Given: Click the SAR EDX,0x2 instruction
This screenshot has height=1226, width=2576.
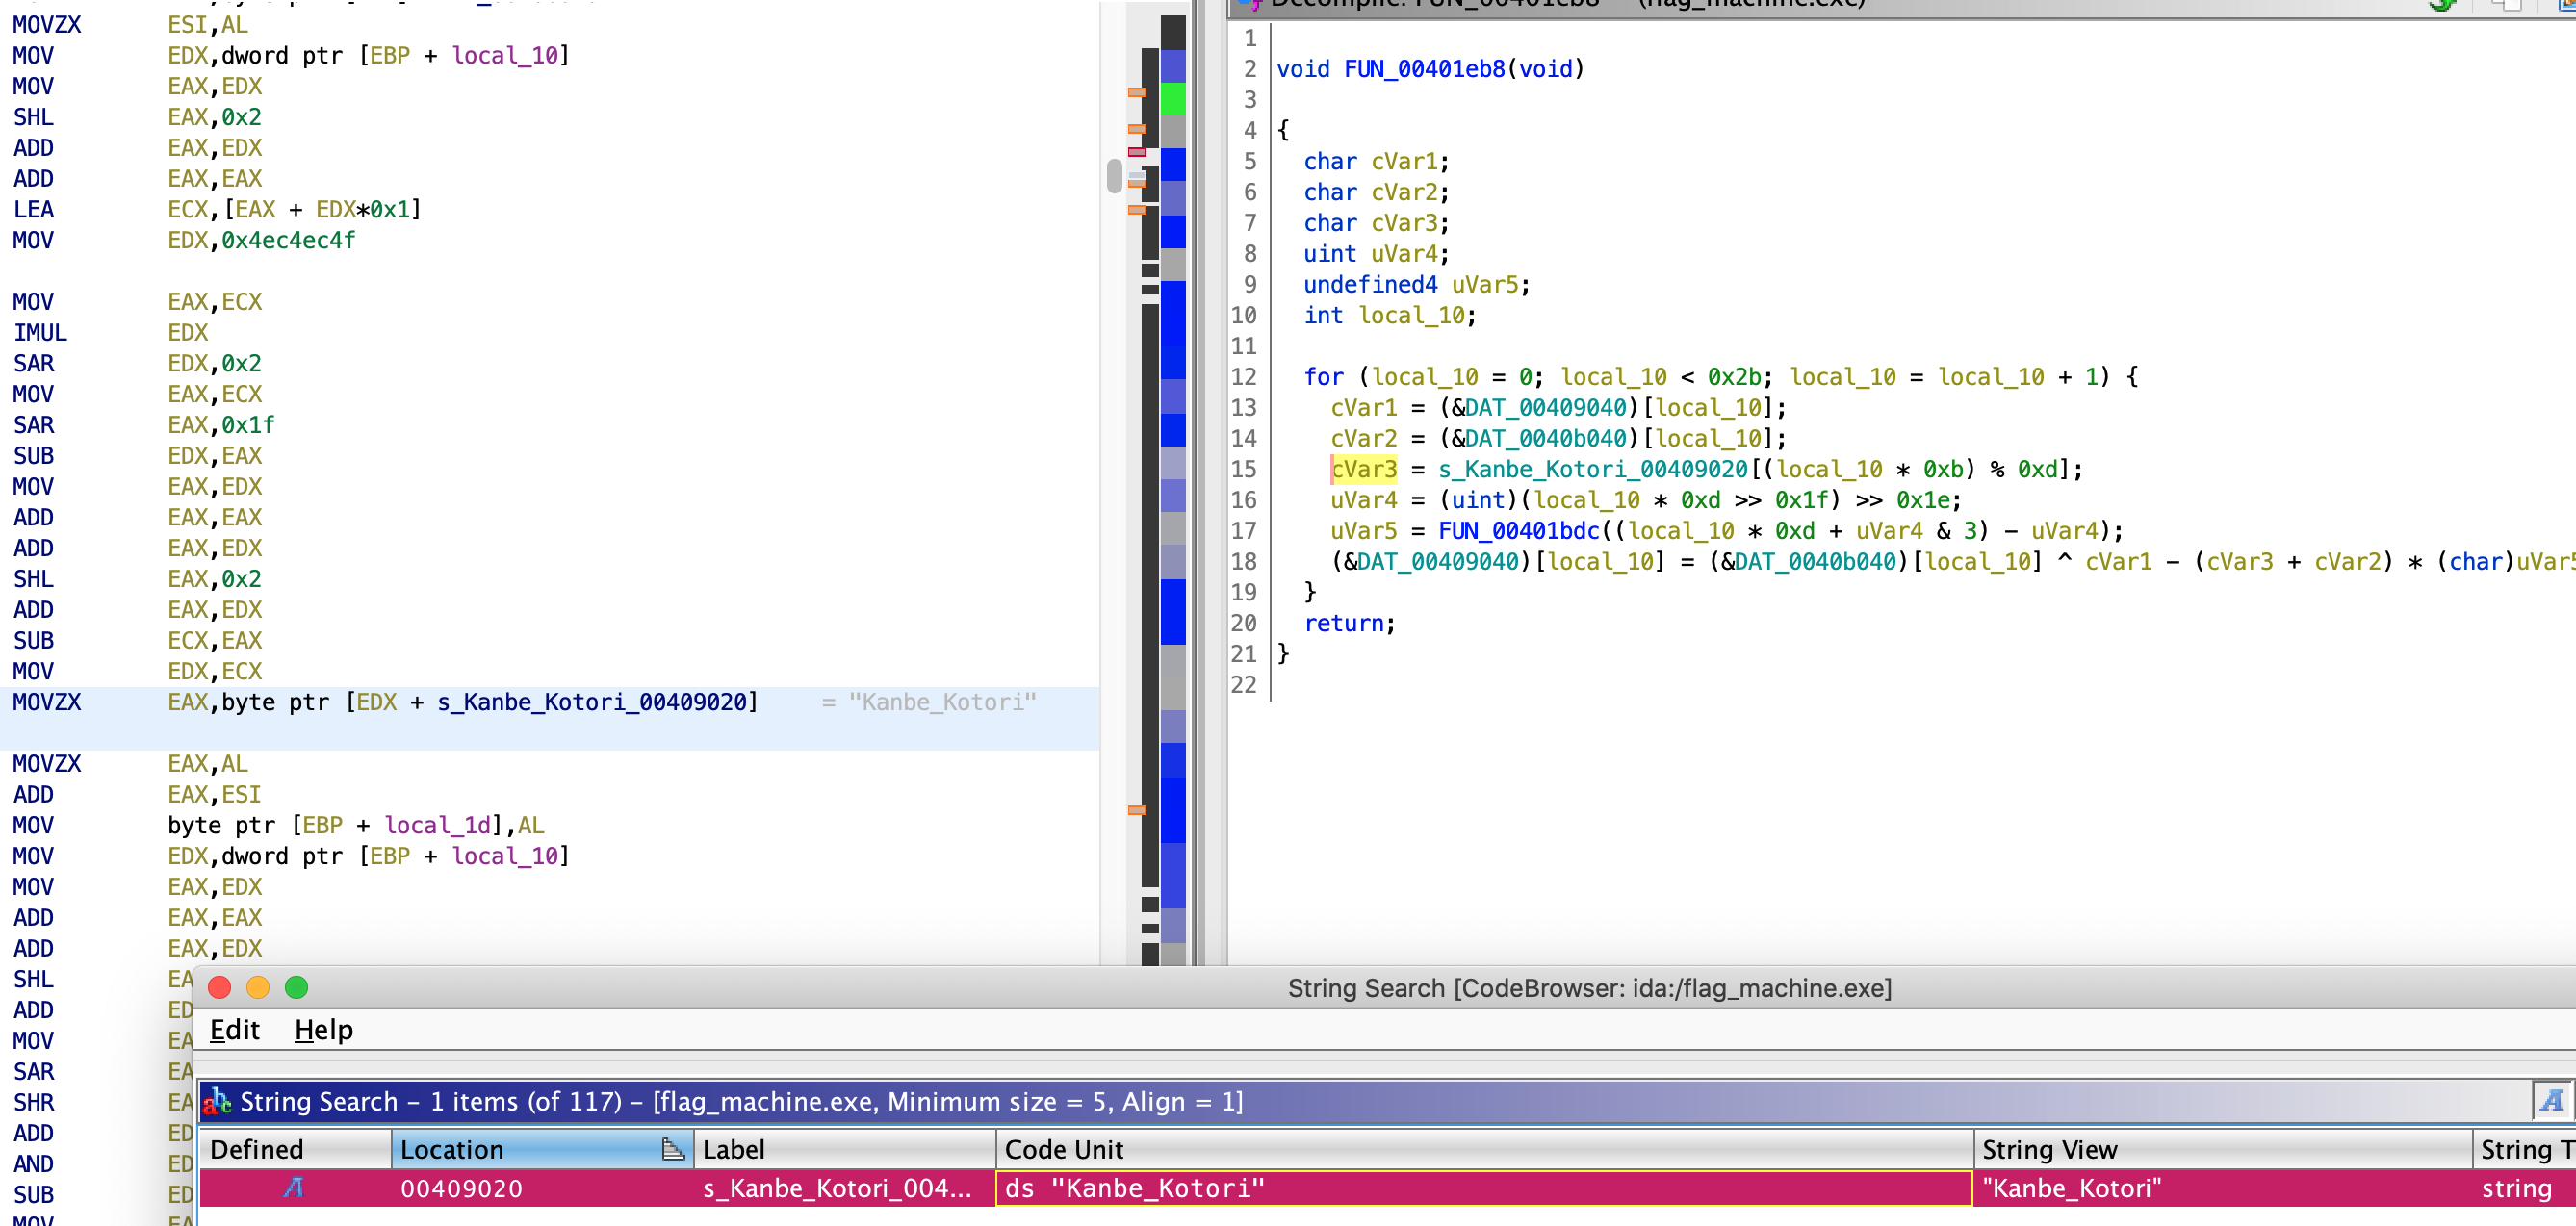Looking at the screenshot, I should coord(137,363).
